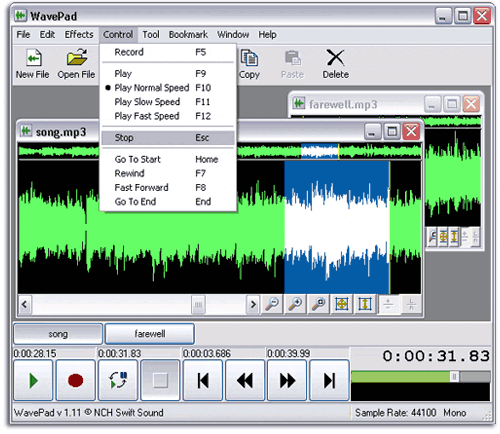This screenshot has width=500, height=434.
Task: Select Play Normal Speed radio option
Action: tap(168, 88)
